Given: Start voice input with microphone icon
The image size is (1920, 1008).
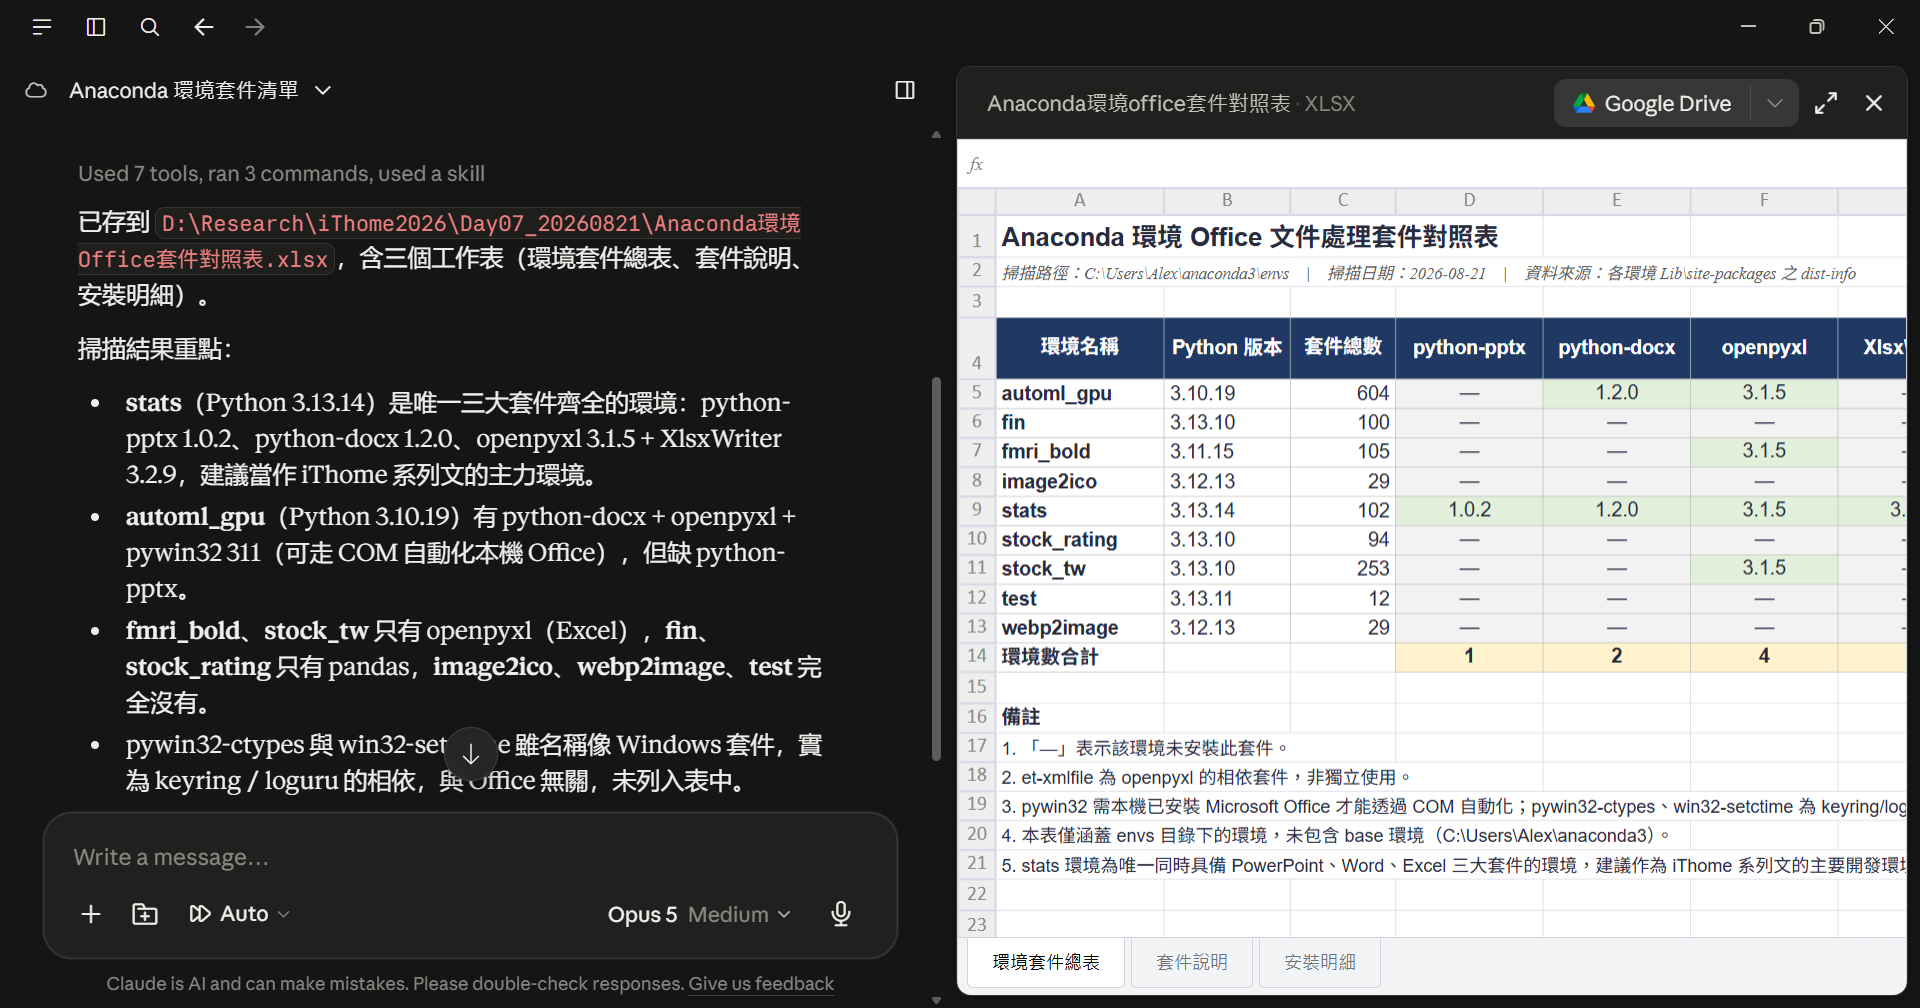Looking at the screenshot, I should click(841, 914).
